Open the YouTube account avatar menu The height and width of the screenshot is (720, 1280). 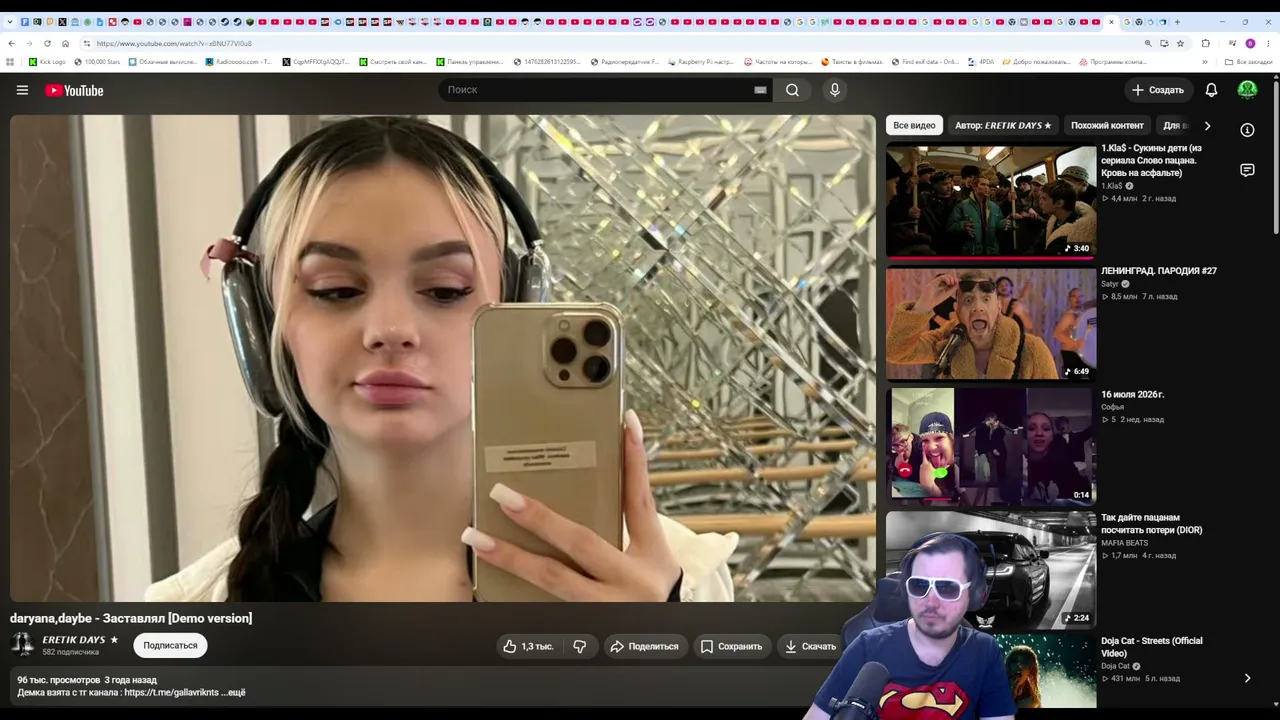click(x=1247, y=90)
